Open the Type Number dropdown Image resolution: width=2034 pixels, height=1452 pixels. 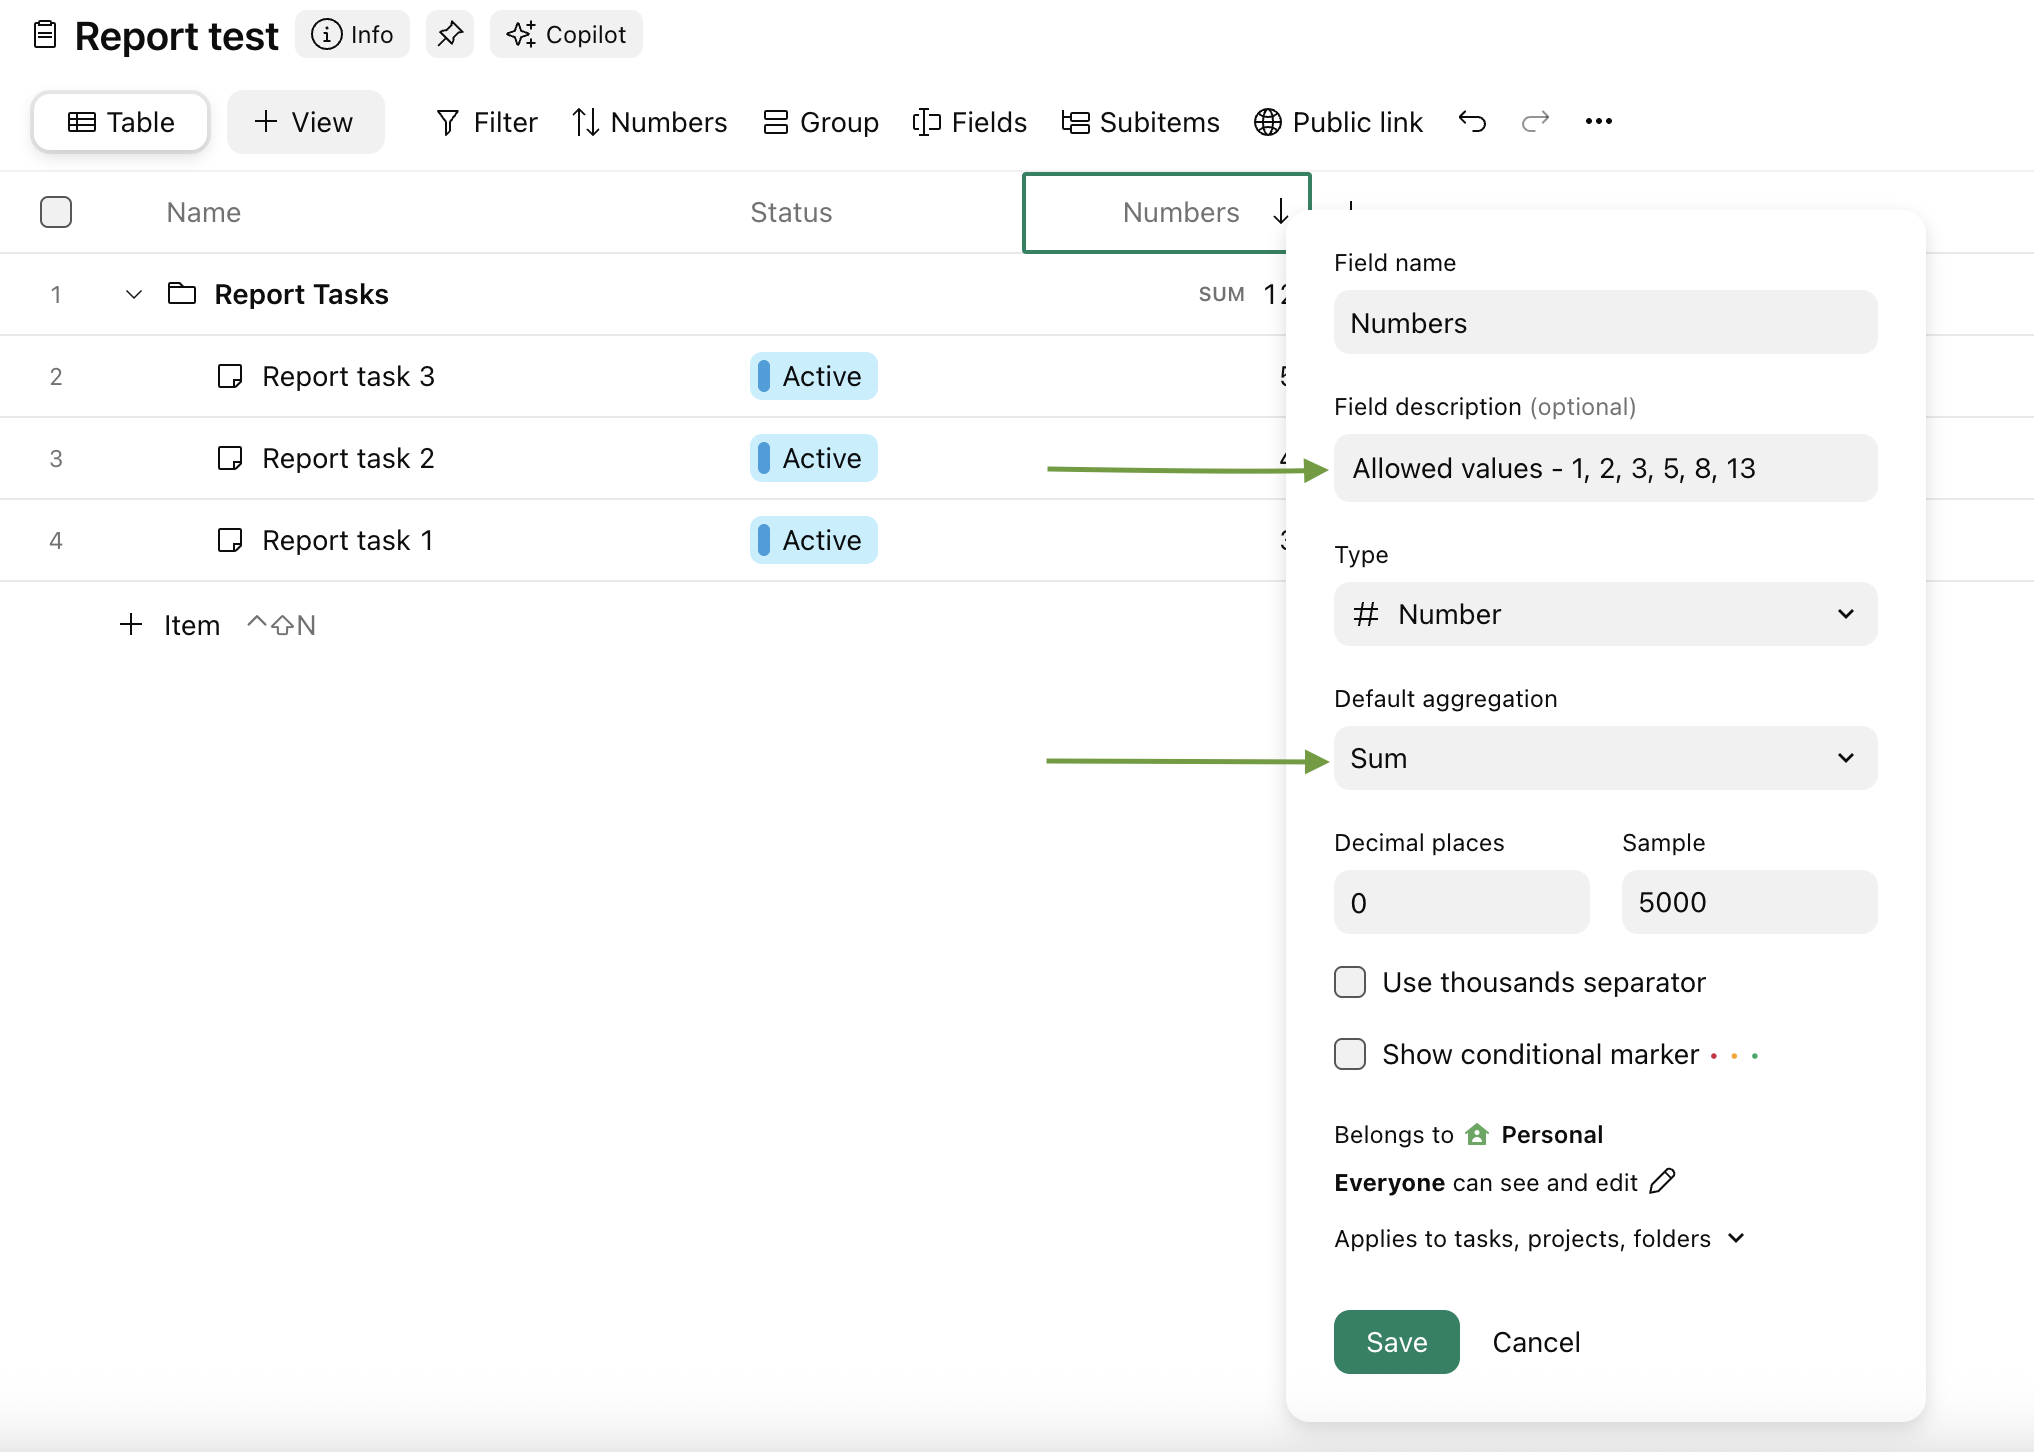(1605, 614)
